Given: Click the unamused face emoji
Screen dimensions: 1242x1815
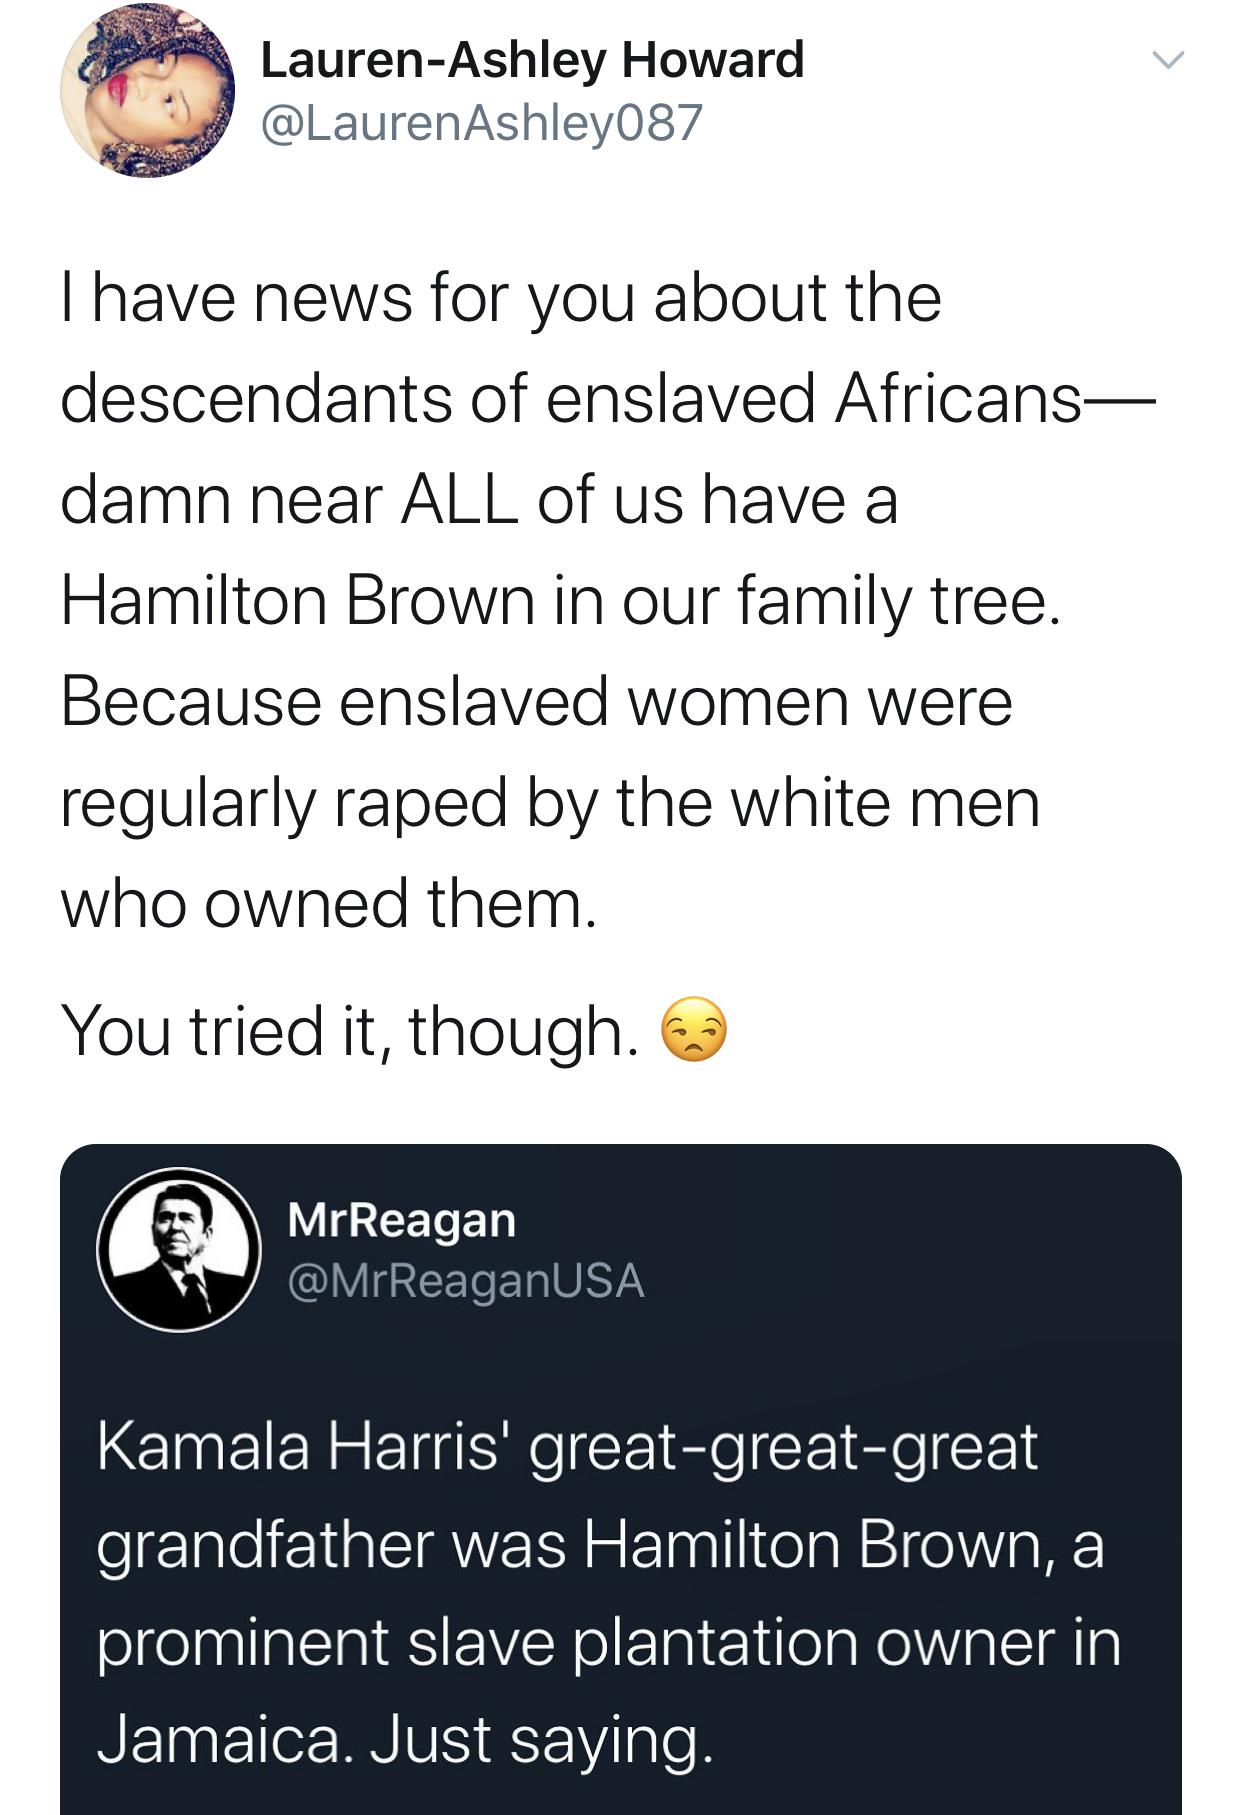Looking at the screenshot, I should pos(694,1029).
